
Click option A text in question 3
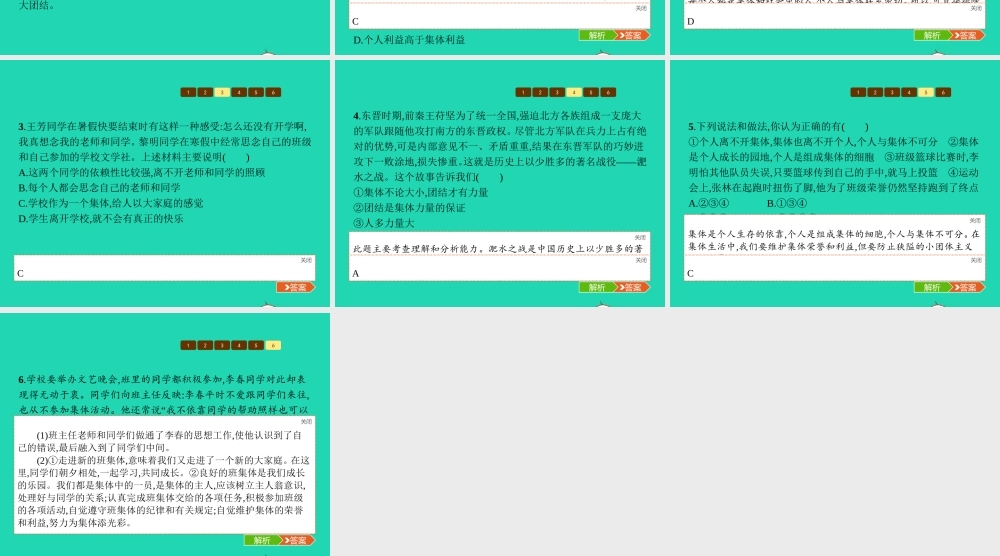(142, 173)
